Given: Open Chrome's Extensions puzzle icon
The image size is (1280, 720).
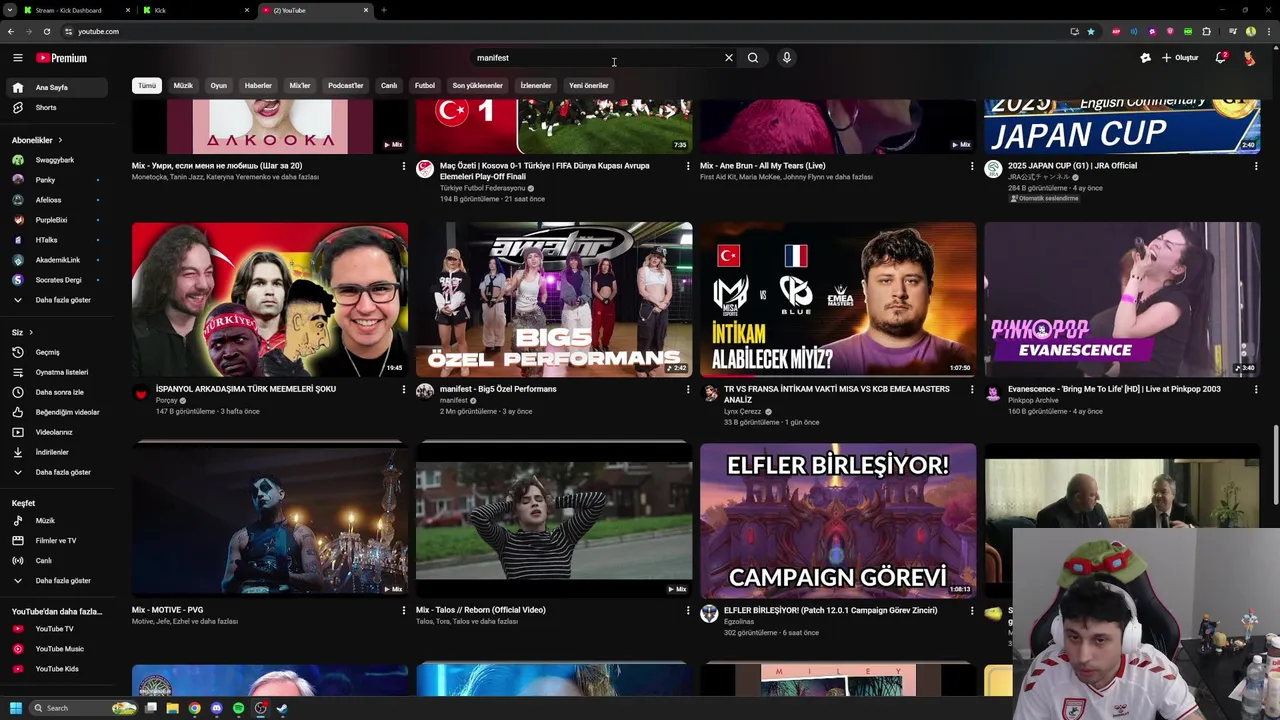Looking at the screenshot, I should point(1206,31).
